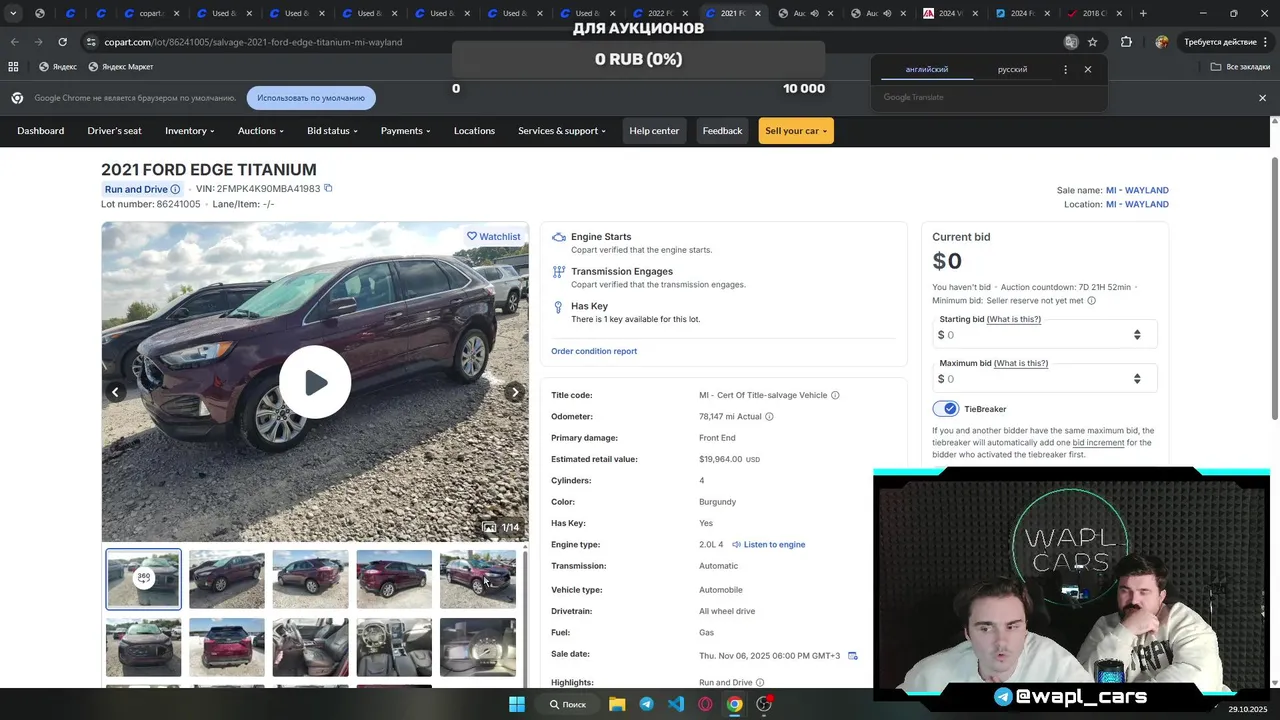
Task: Click the page vertical scrollbar
Action: coord(1274,288)
